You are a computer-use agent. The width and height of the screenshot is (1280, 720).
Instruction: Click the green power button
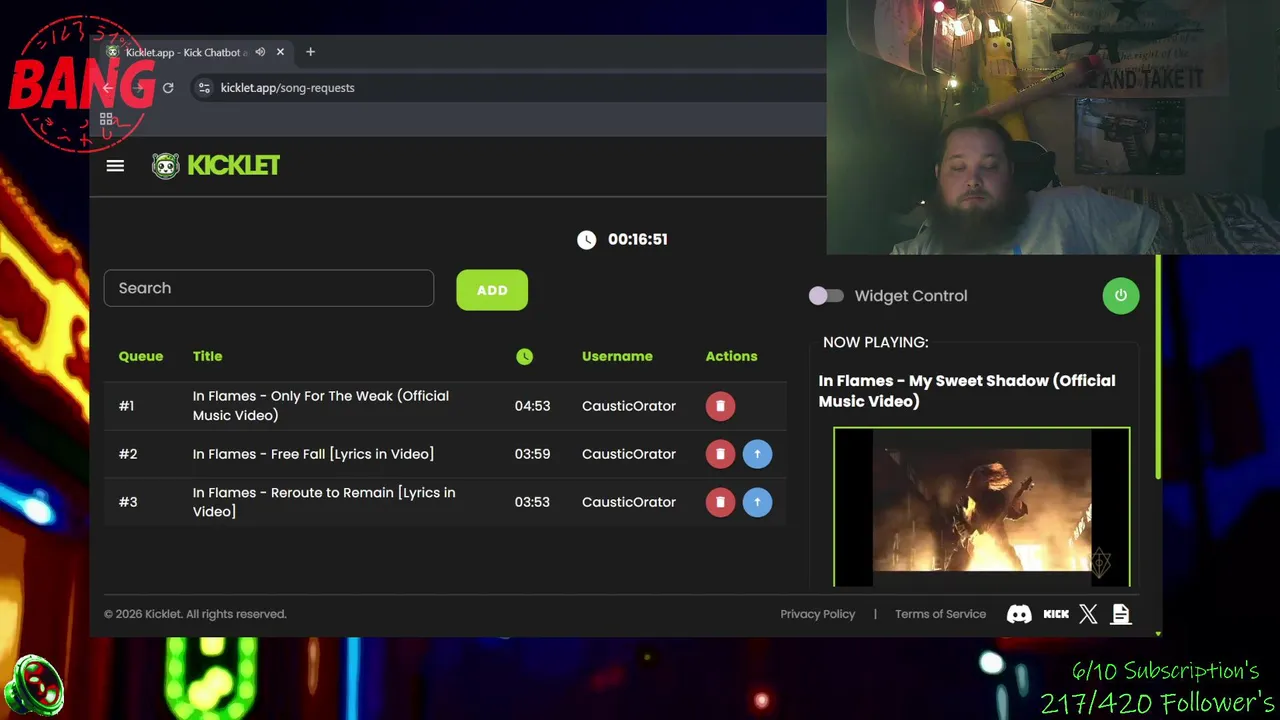pos(1120,296)
